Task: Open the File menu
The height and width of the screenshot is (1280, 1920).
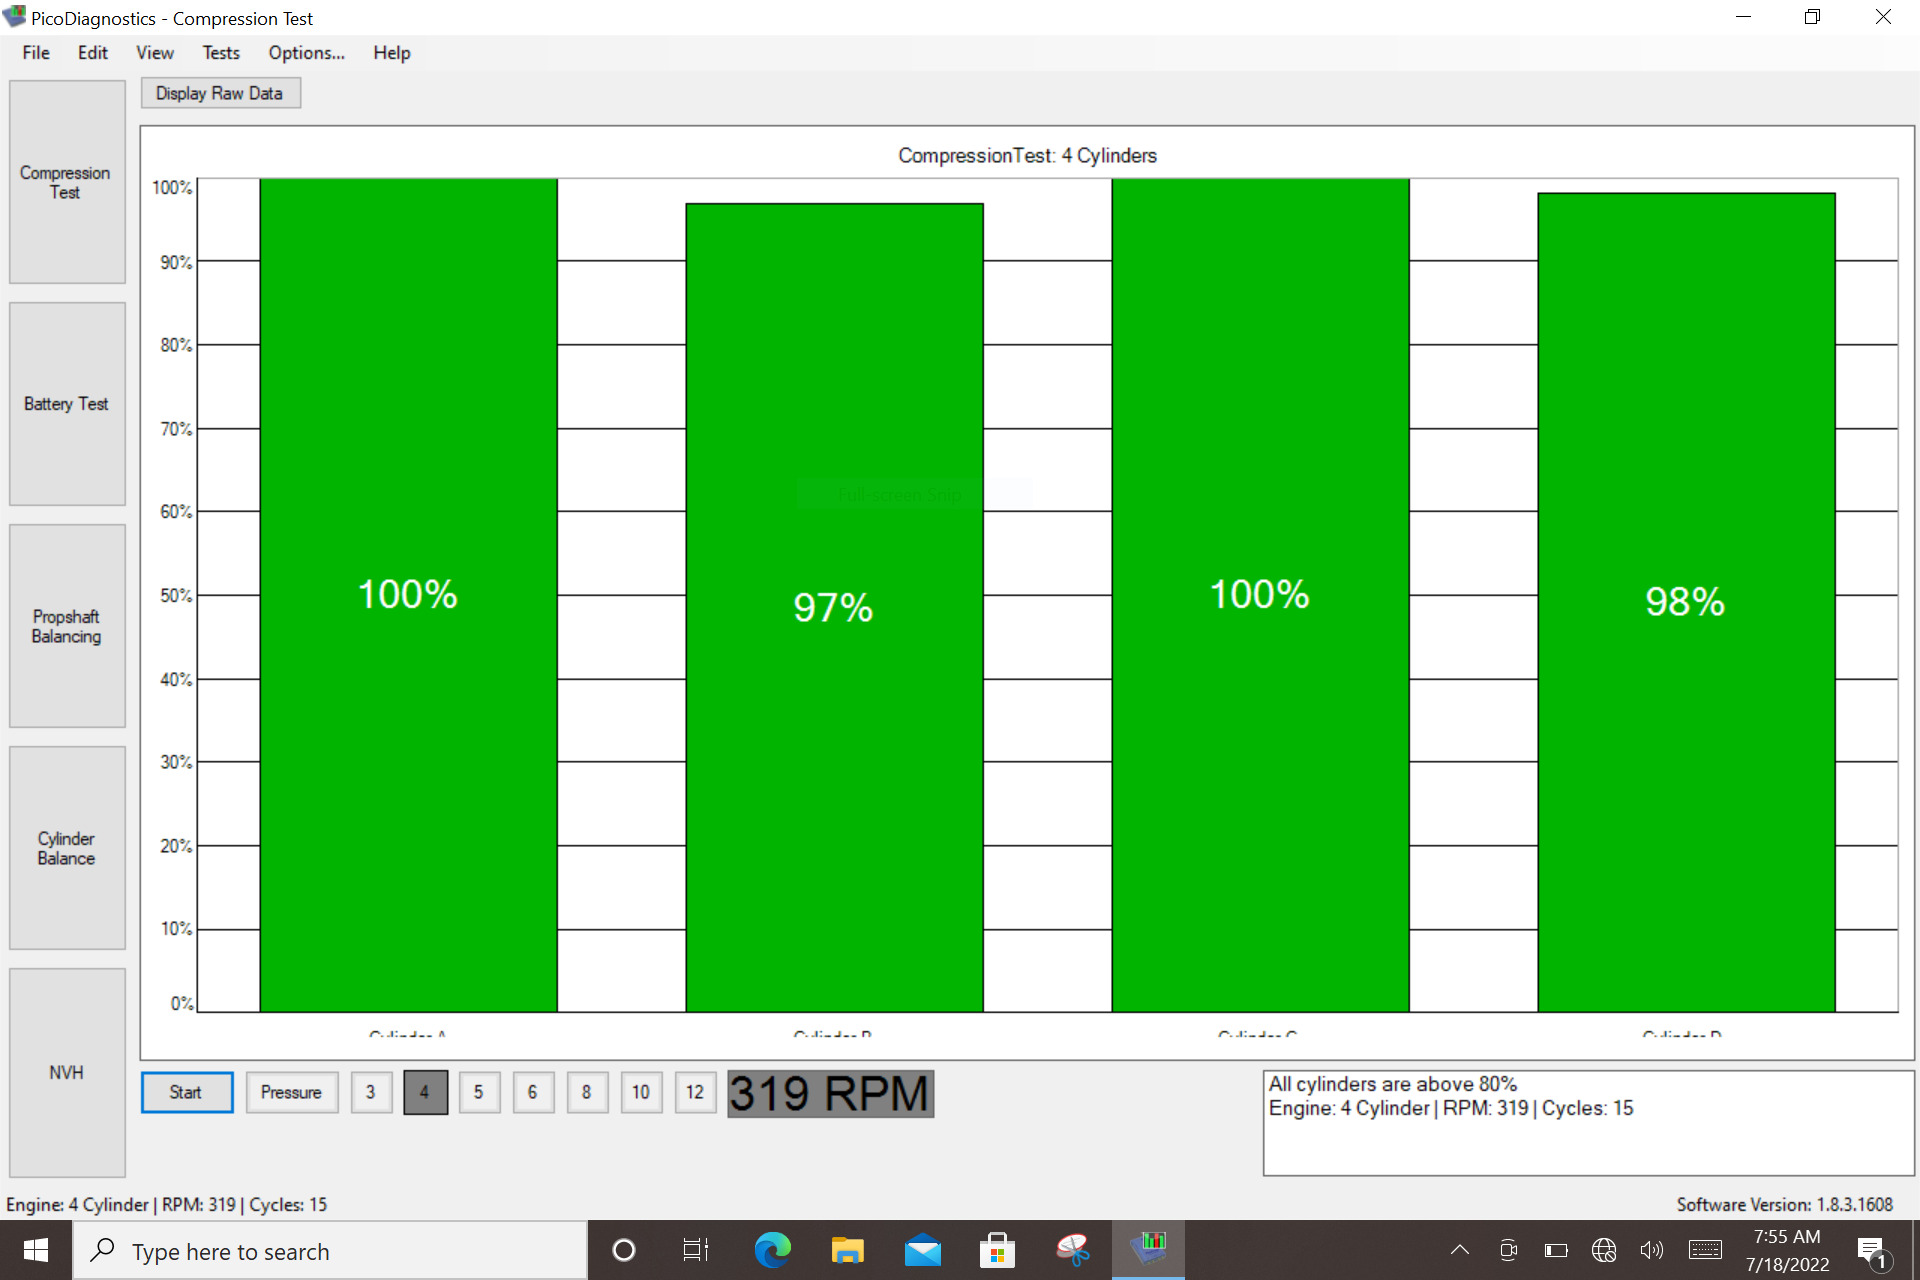Action: [x=36, y=53]
